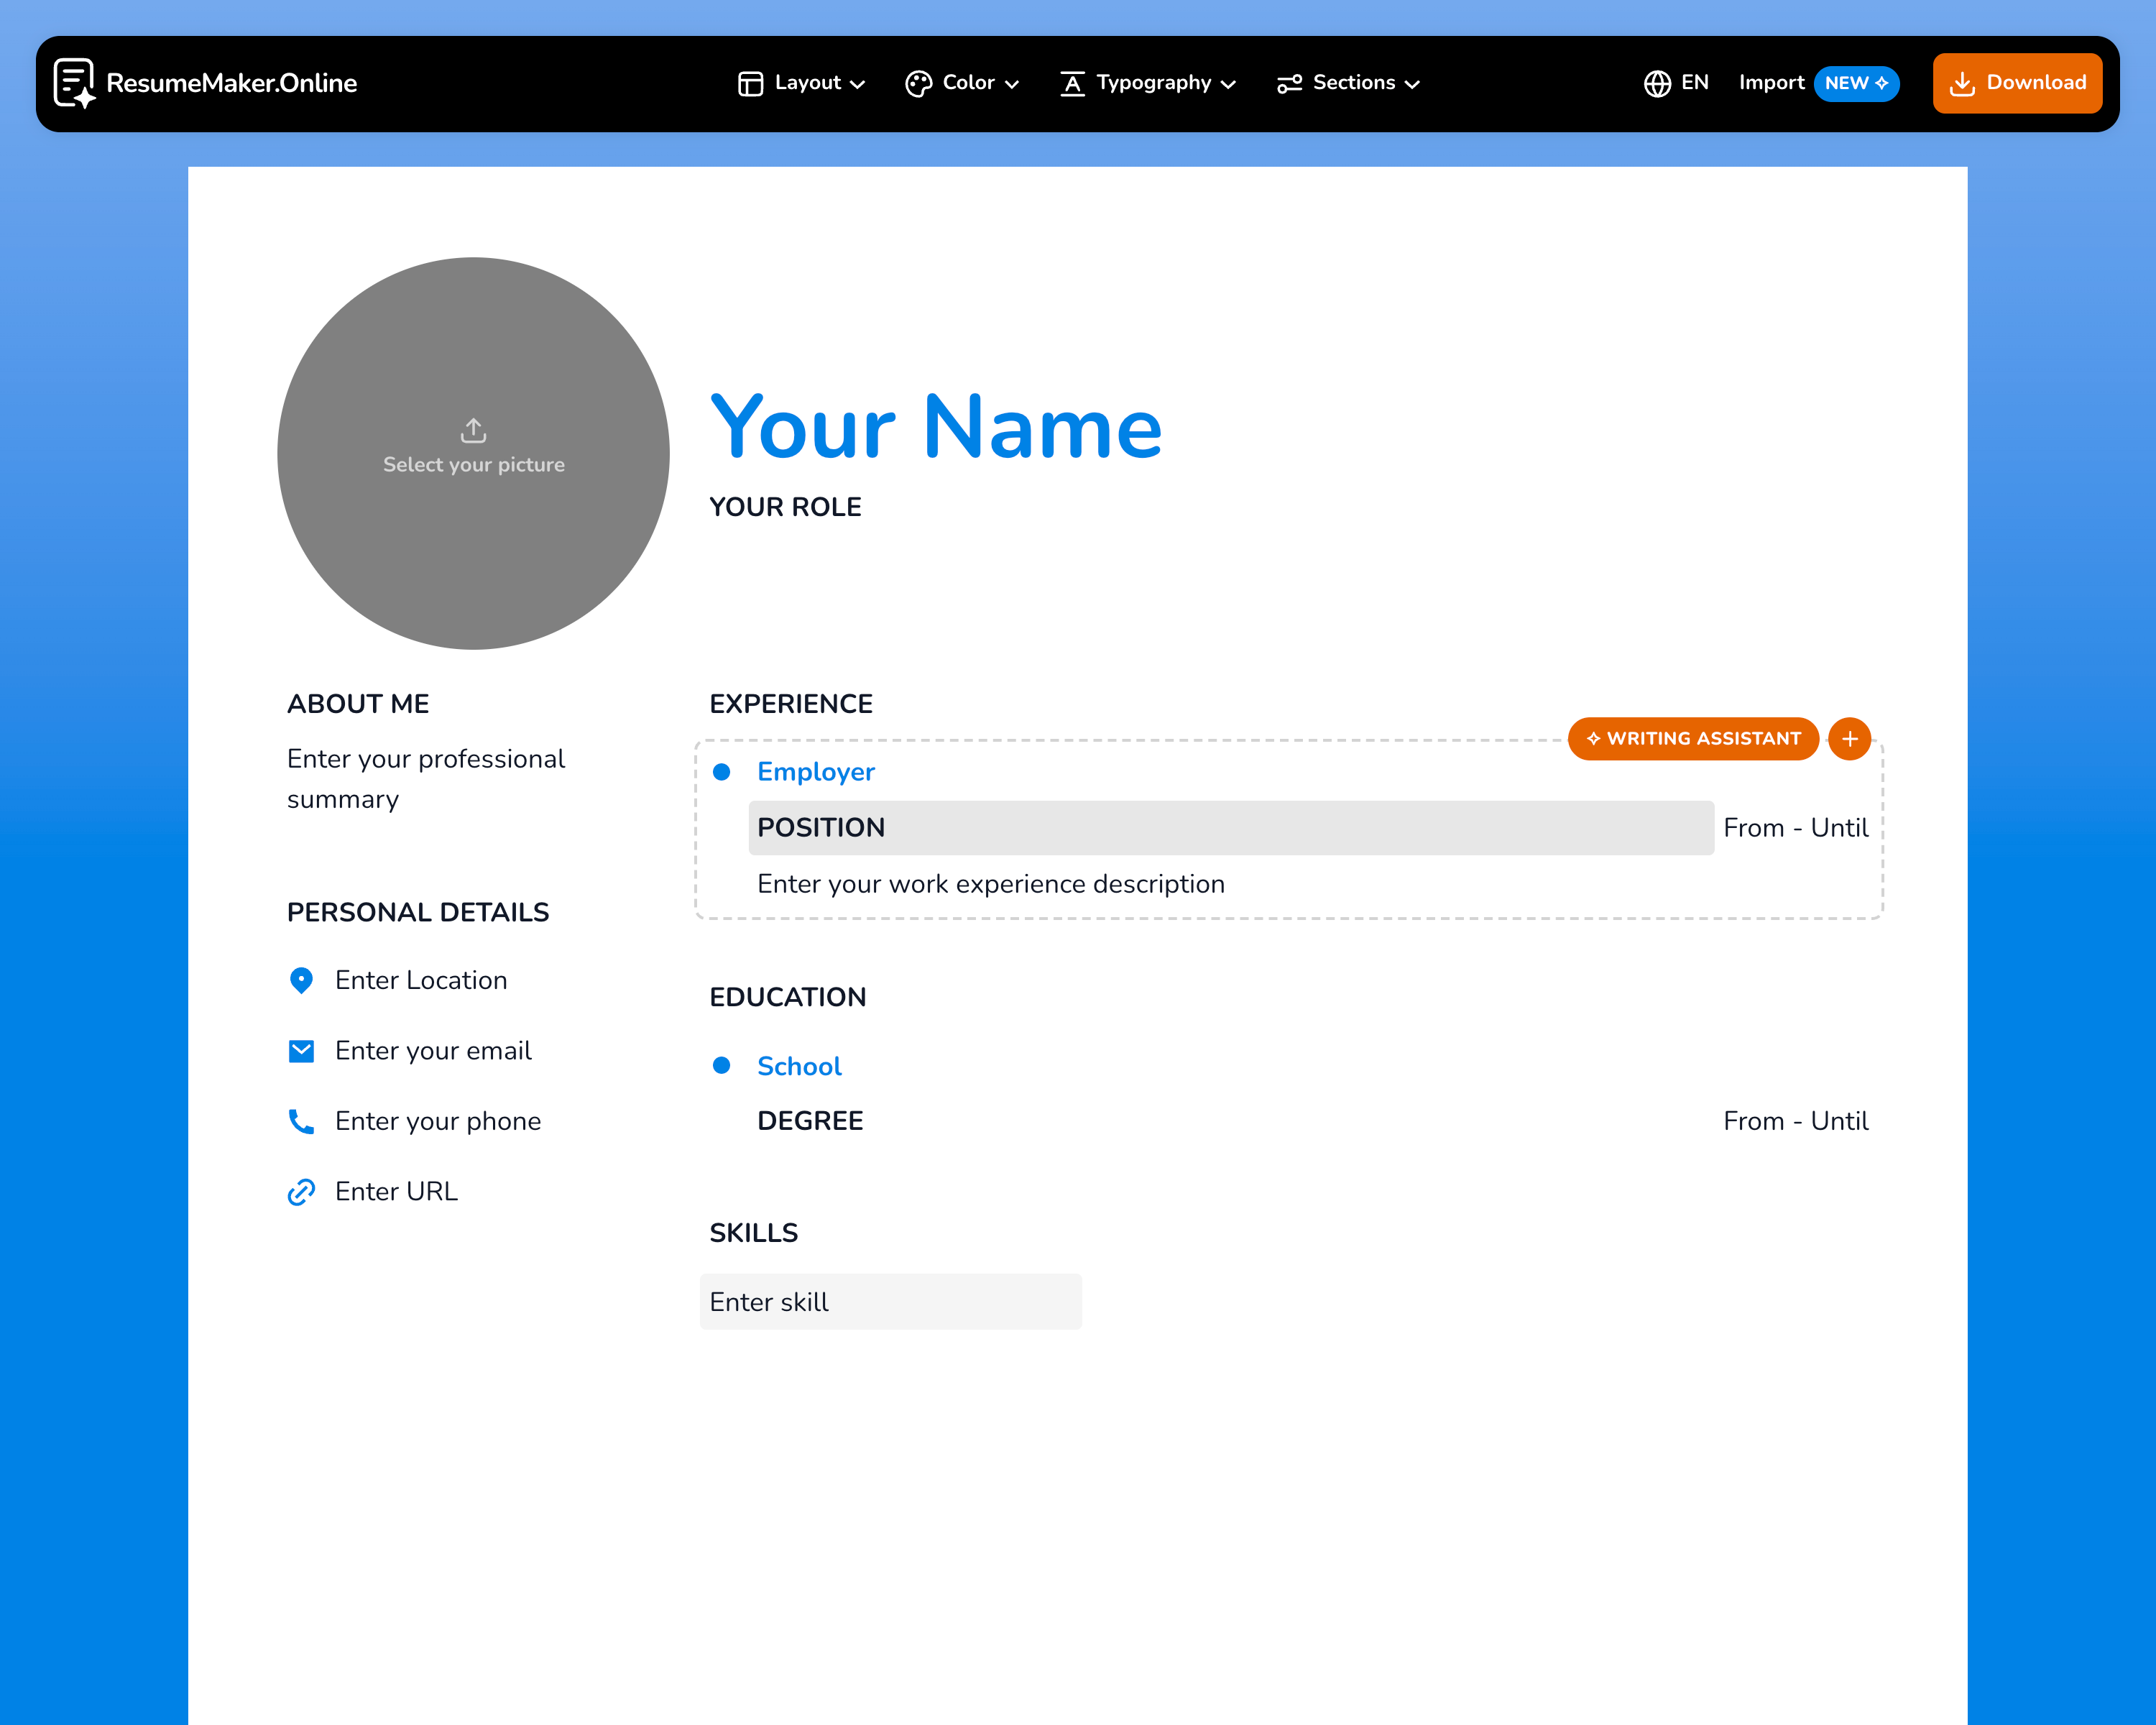Click the DEGREE field
This screenshot has width=2156, height=1725.
pos(810,1121)
